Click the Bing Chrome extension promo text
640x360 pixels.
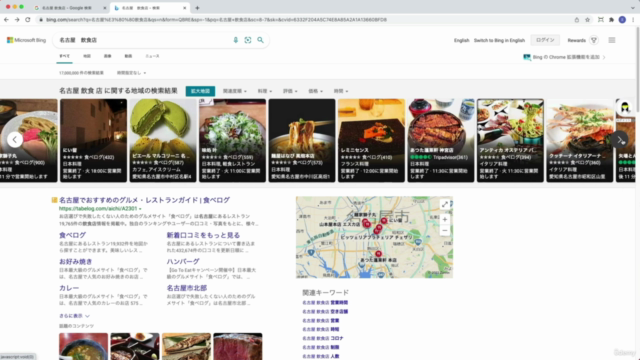pos(566,57)
